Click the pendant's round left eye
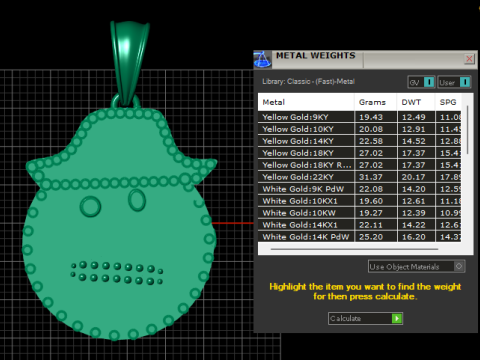Screen dimensions: 480x360 click(x=90, y=207)
